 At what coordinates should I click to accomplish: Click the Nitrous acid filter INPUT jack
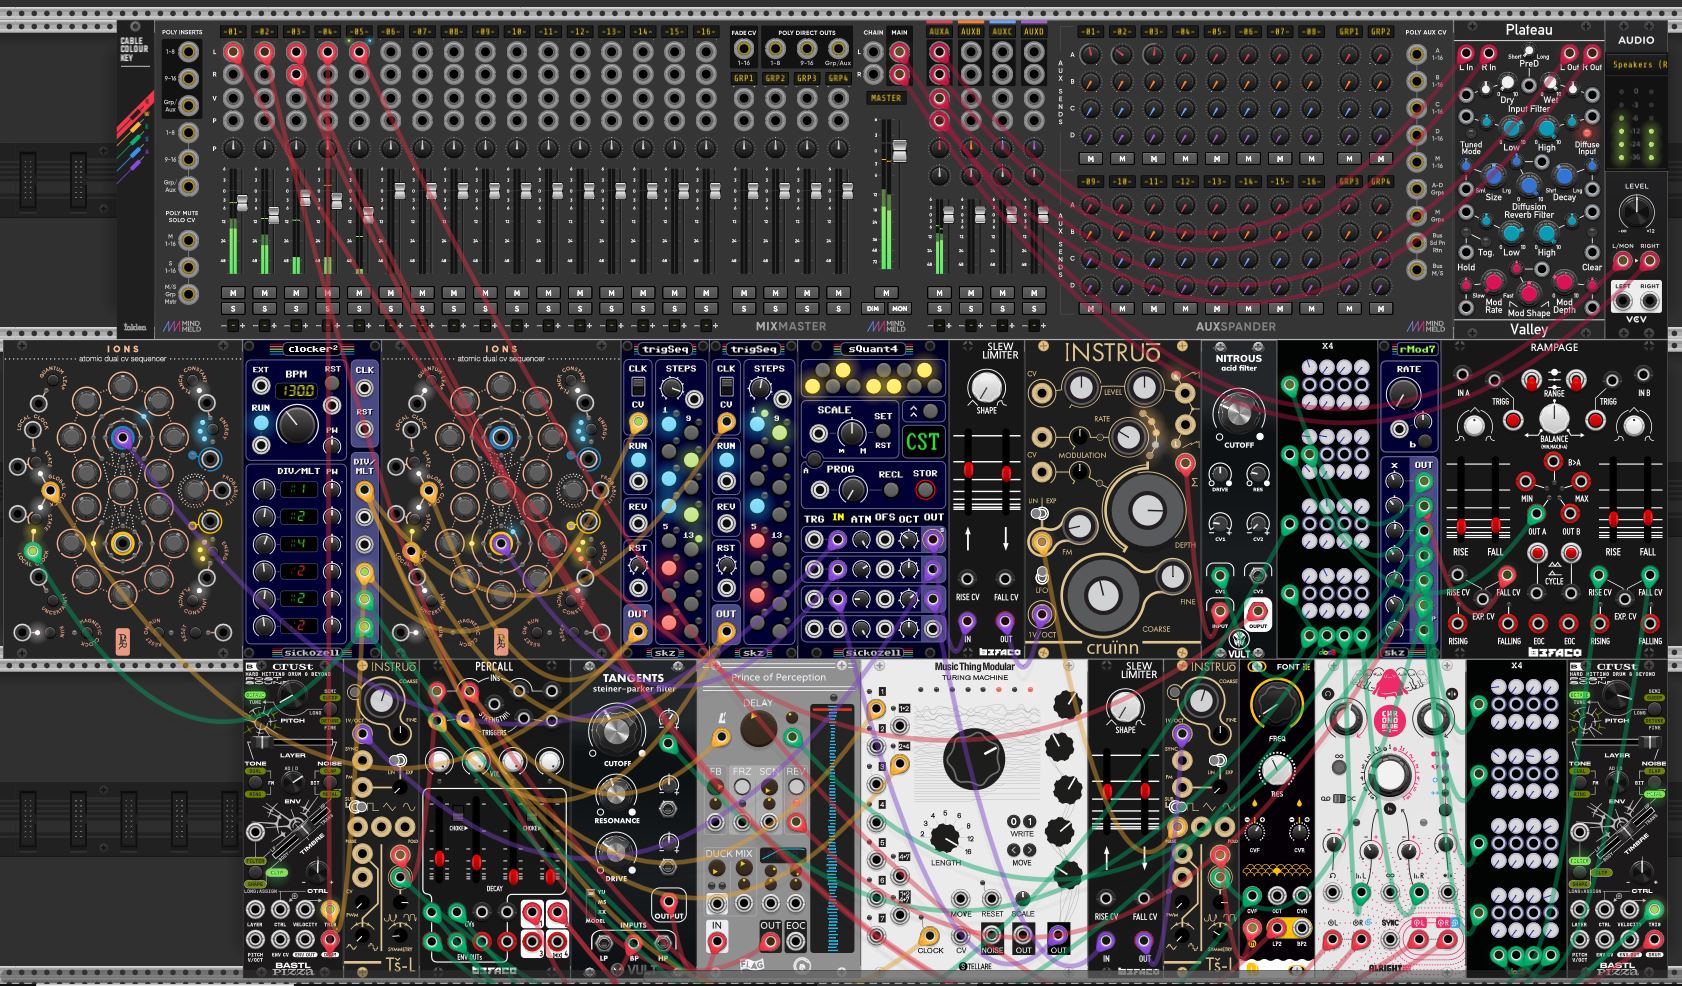coord(1220,611)
